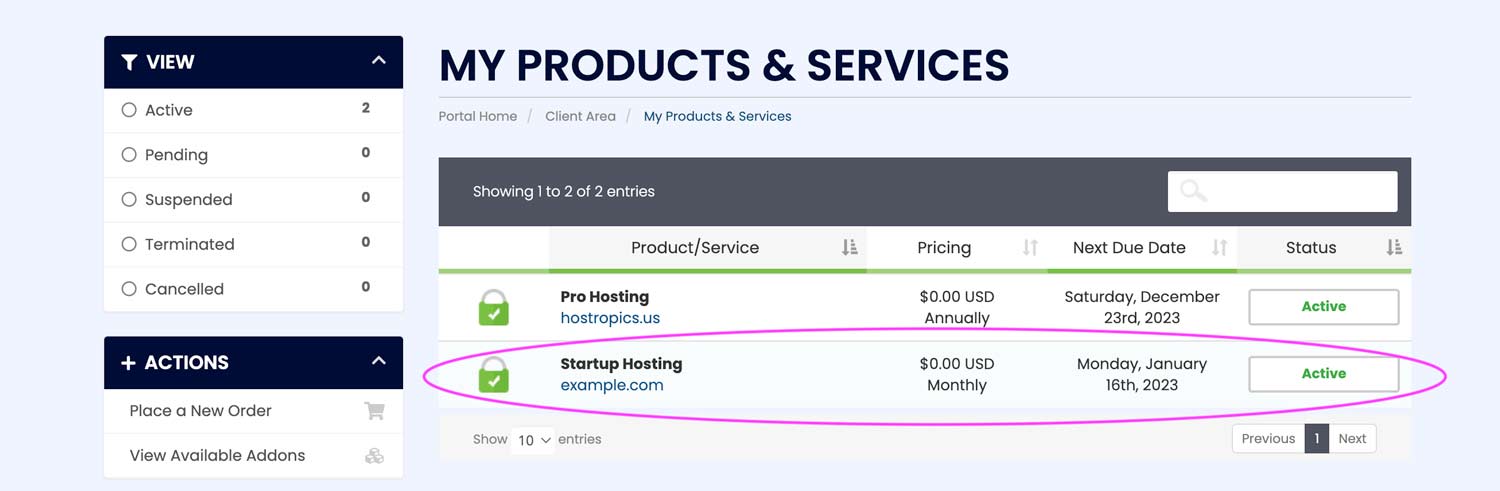Click the Active status button for Startup Hosting

pos(1323,374)
